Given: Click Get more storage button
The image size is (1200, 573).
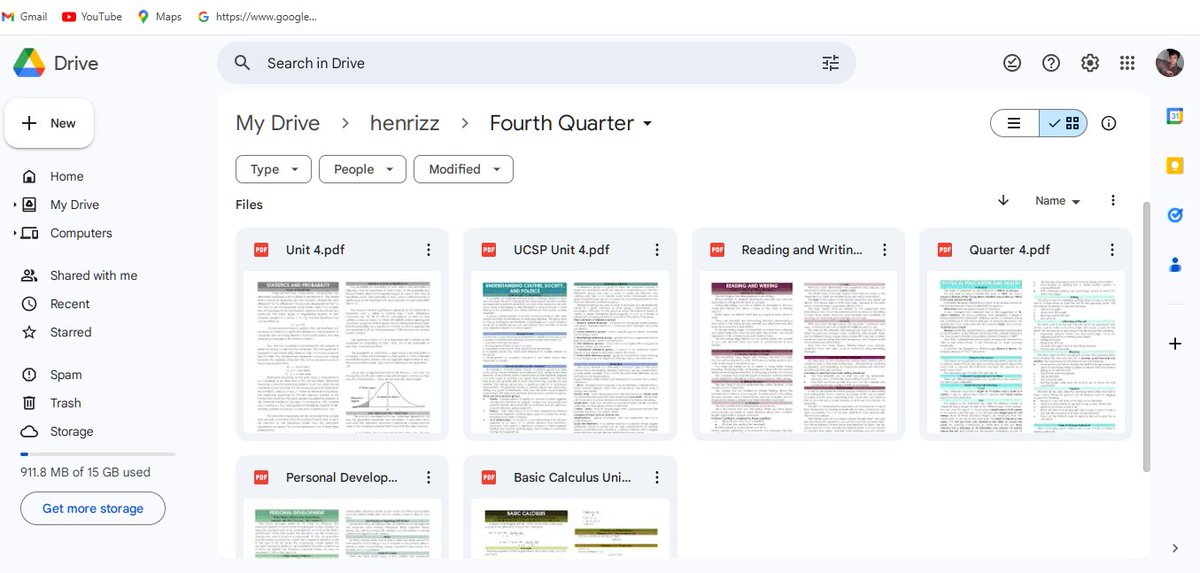Looking at the screenshot, I should click(93, 508).
